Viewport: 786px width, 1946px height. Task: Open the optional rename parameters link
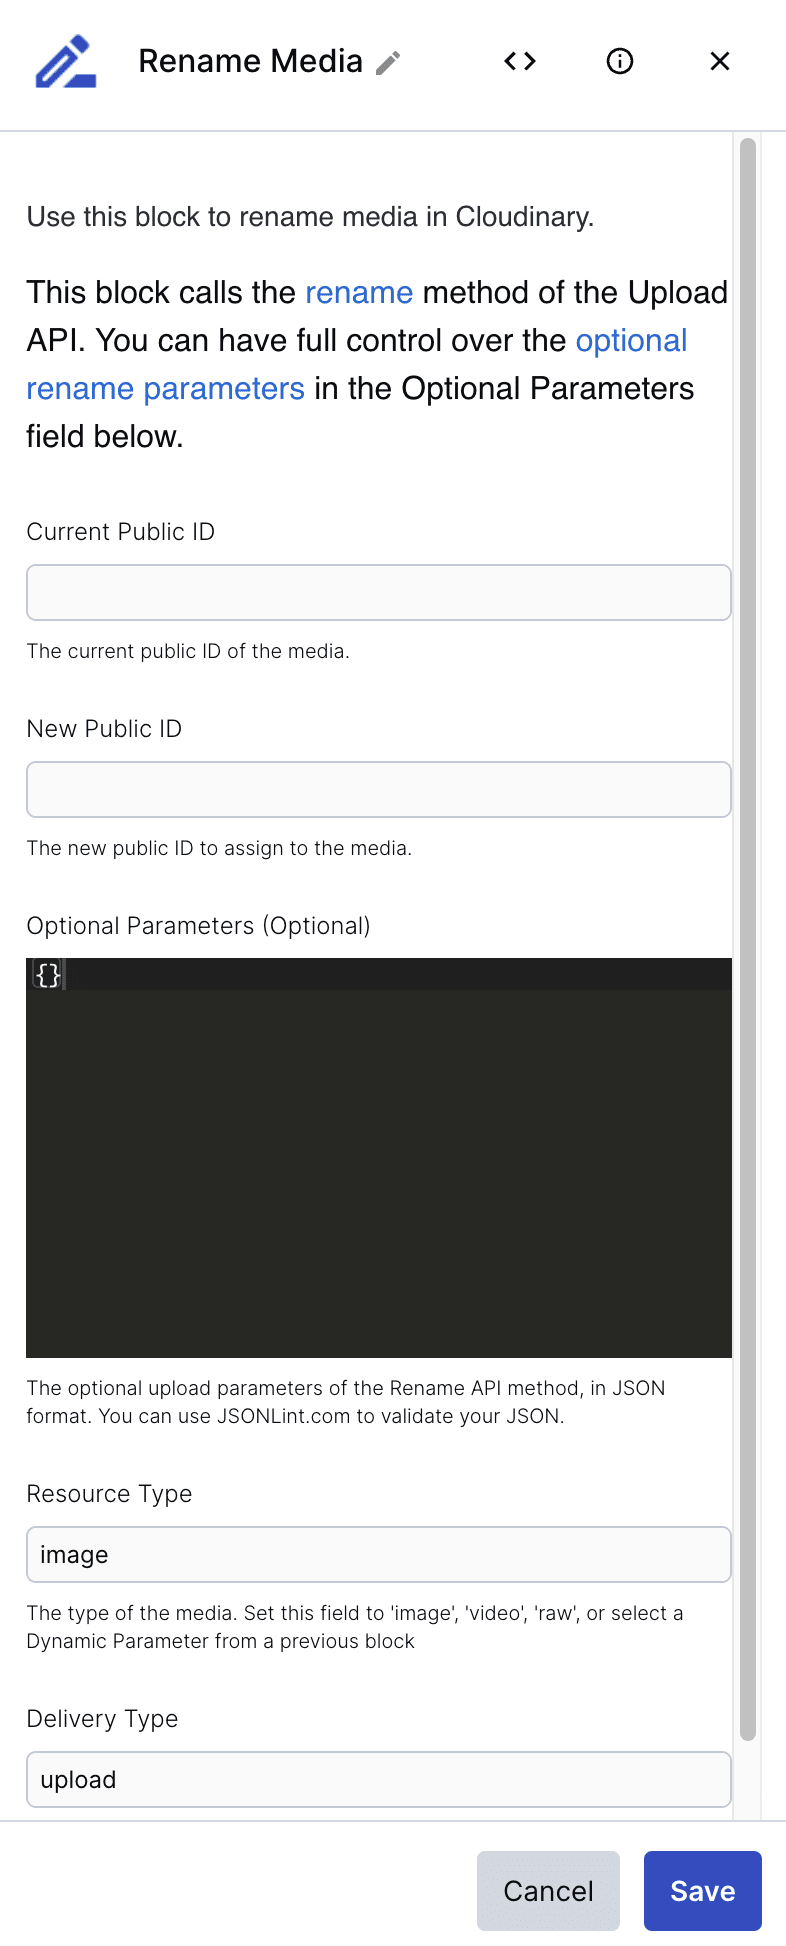coord(357,364)
